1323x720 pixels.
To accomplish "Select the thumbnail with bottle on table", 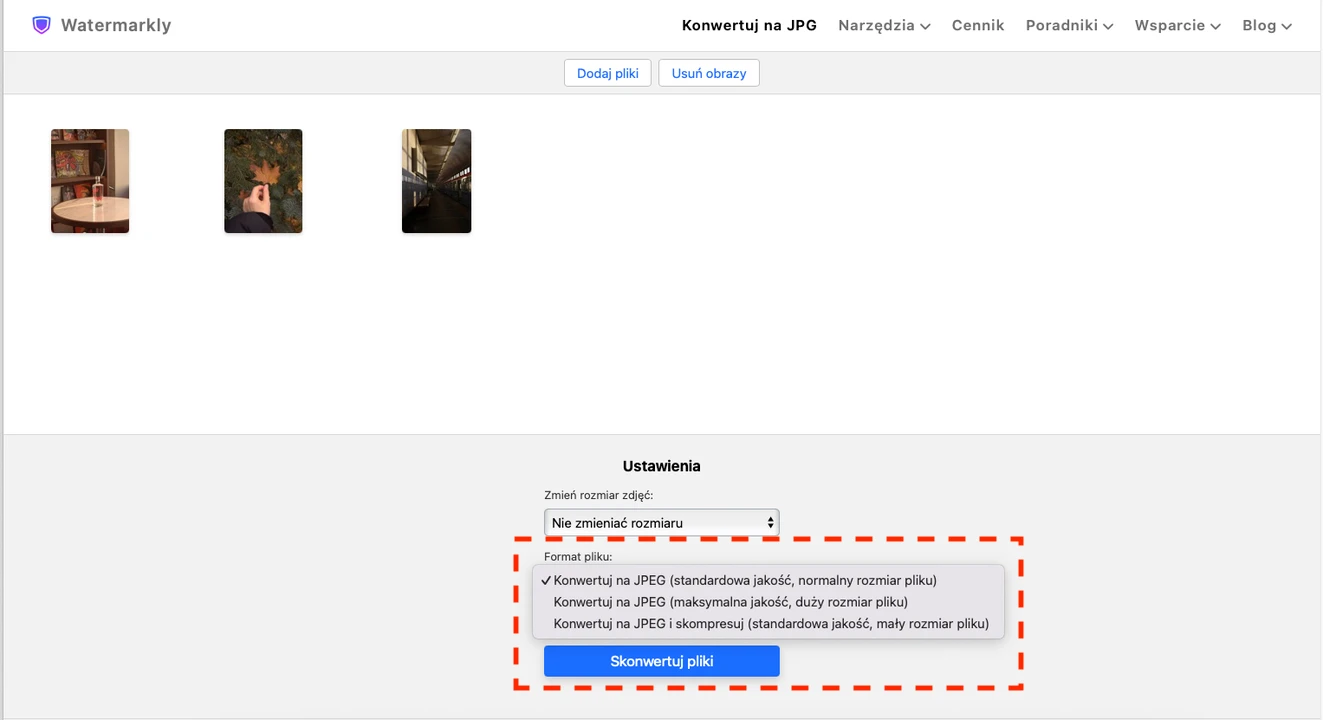I will coord(90,181).
